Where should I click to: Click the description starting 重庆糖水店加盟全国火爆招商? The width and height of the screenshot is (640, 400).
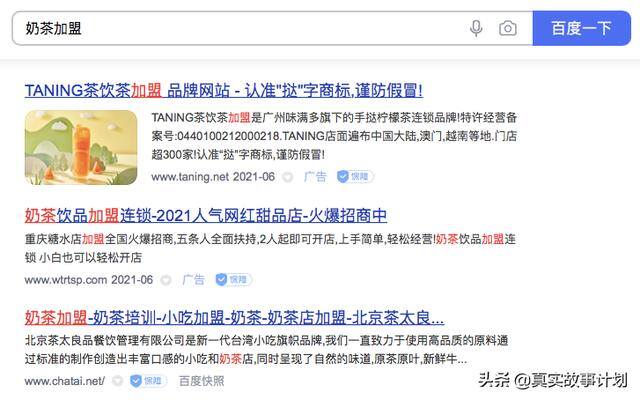pos(270,248)
